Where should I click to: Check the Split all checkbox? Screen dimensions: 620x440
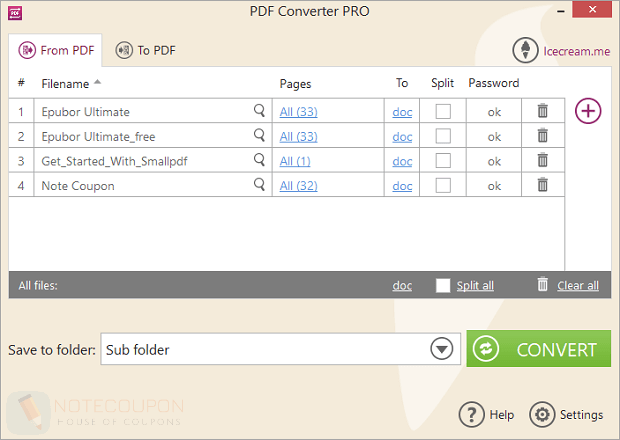[x=443, y=285]
